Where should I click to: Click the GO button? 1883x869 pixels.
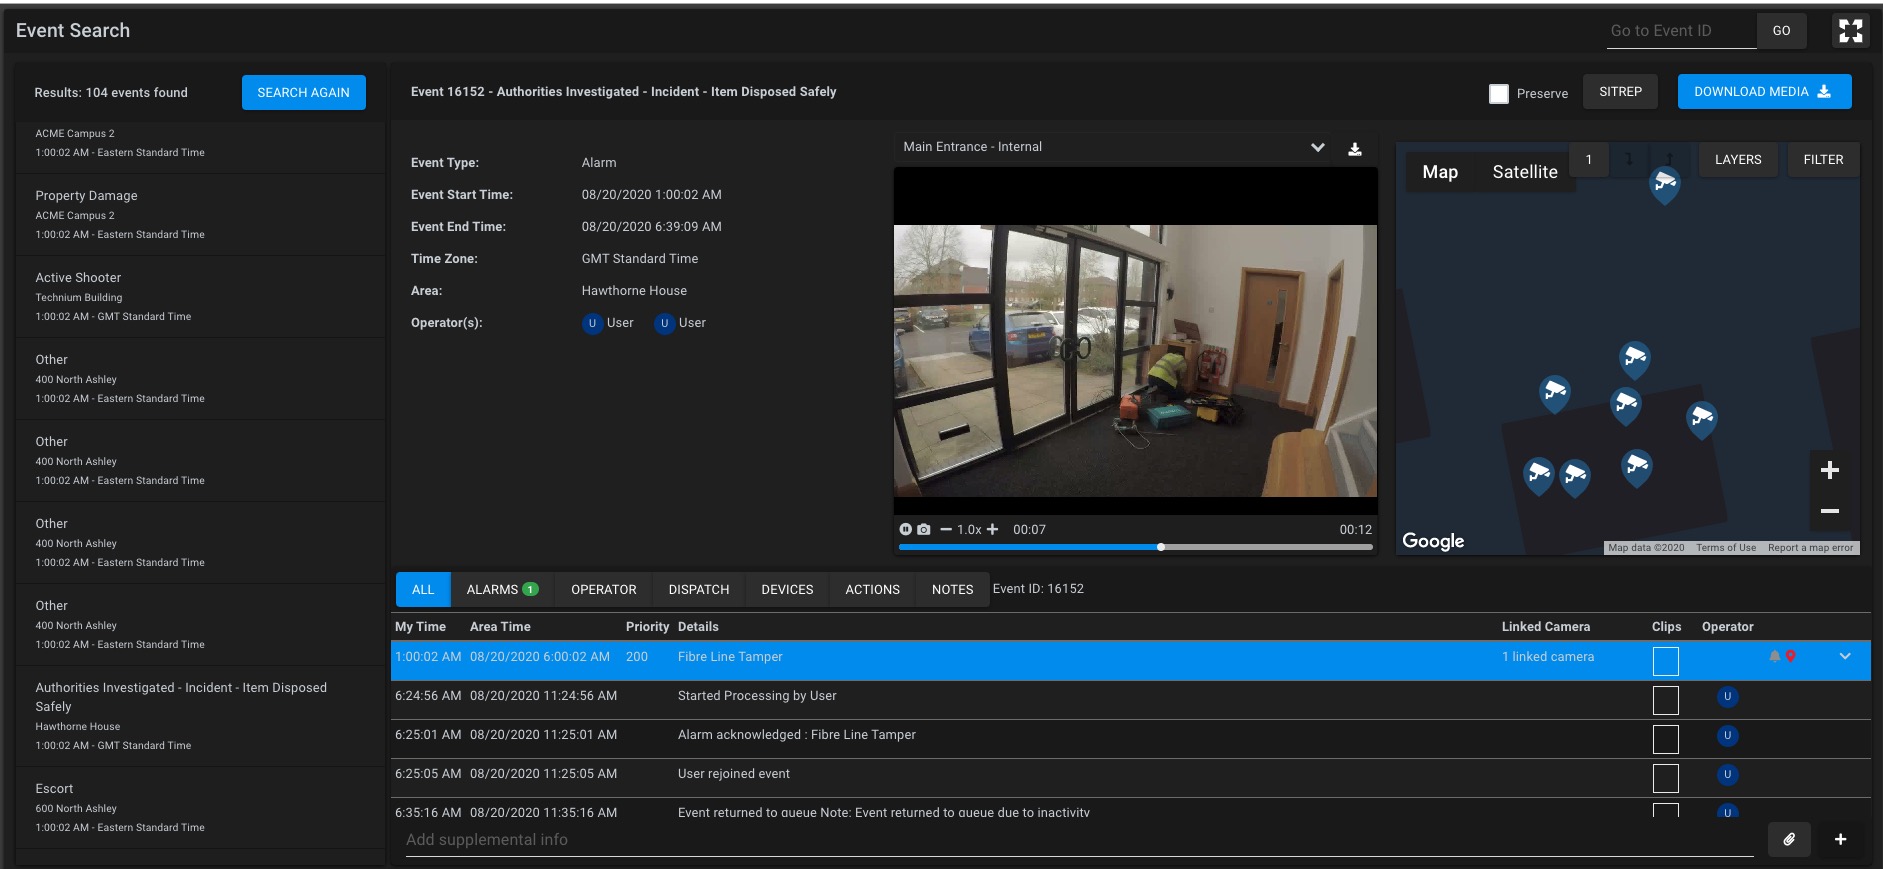[x=1781, y=31]
